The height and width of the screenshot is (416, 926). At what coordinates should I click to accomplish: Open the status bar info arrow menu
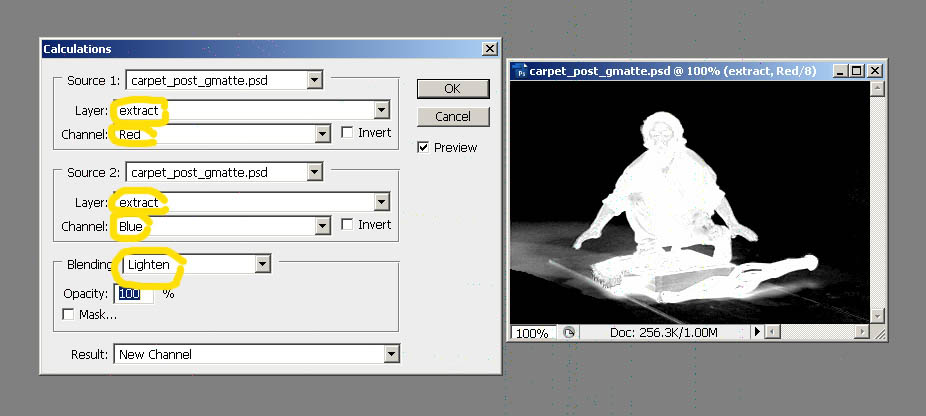[757, 332]
